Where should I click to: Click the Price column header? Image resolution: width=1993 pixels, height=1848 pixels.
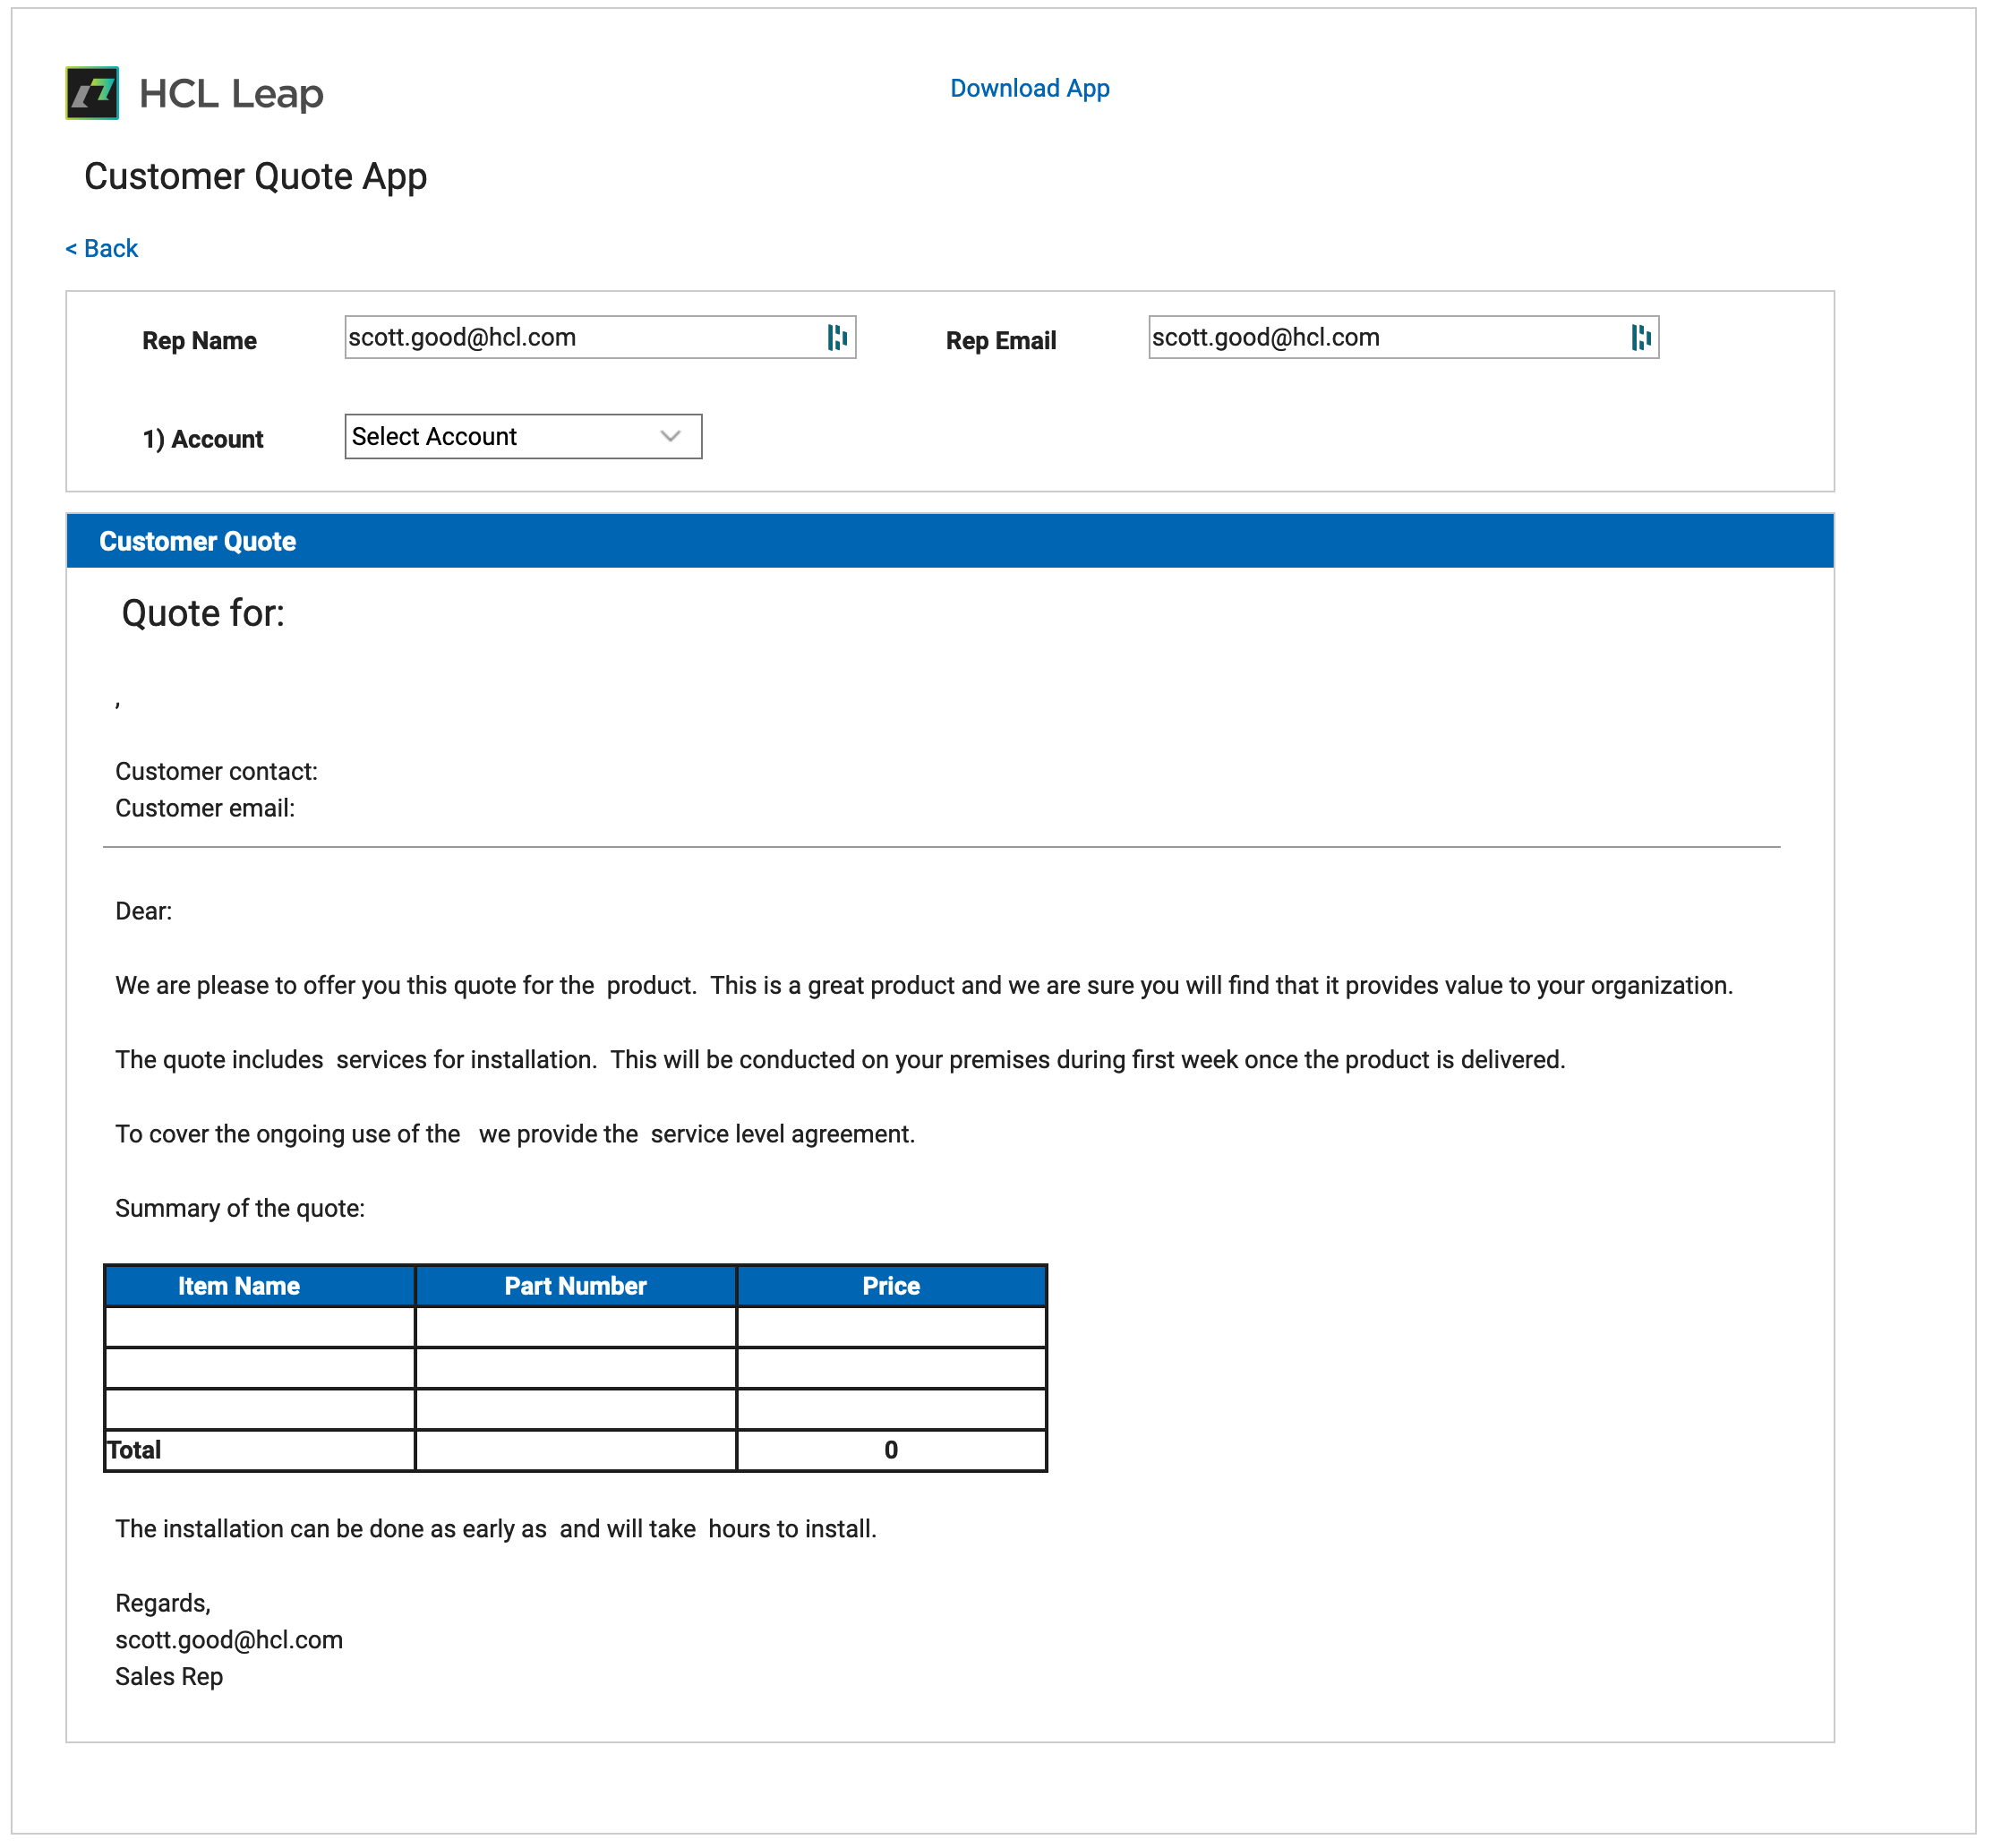point(892,1286)
